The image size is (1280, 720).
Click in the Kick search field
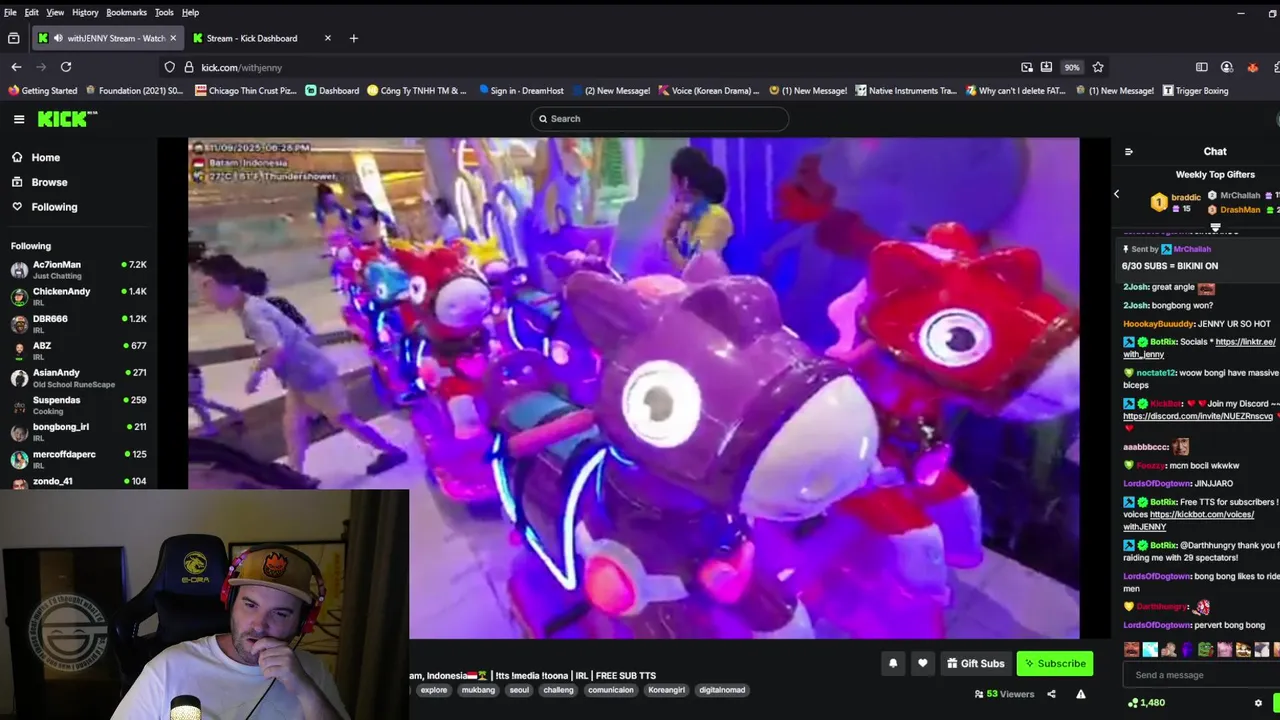point(660,119)
